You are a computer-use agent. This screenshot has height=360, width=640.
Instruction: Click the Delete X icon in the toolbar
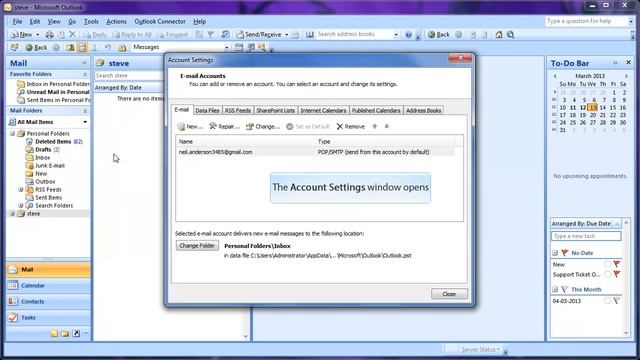[x=72, y=35]
